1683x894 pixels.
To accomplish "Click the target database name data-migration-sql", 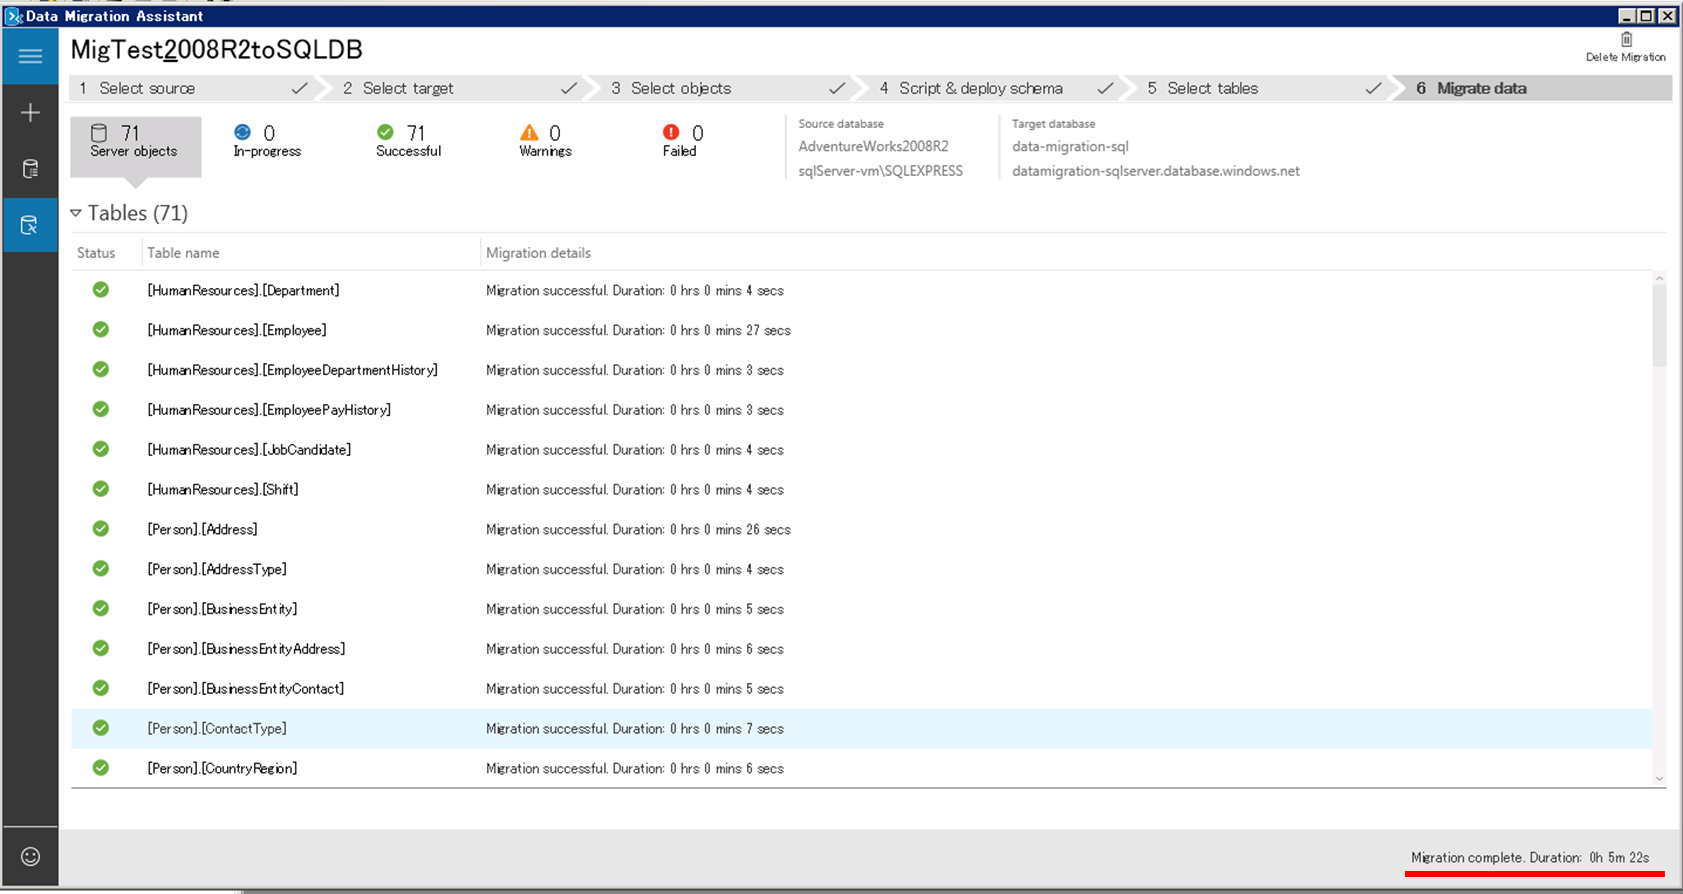I will point(1070,146).
